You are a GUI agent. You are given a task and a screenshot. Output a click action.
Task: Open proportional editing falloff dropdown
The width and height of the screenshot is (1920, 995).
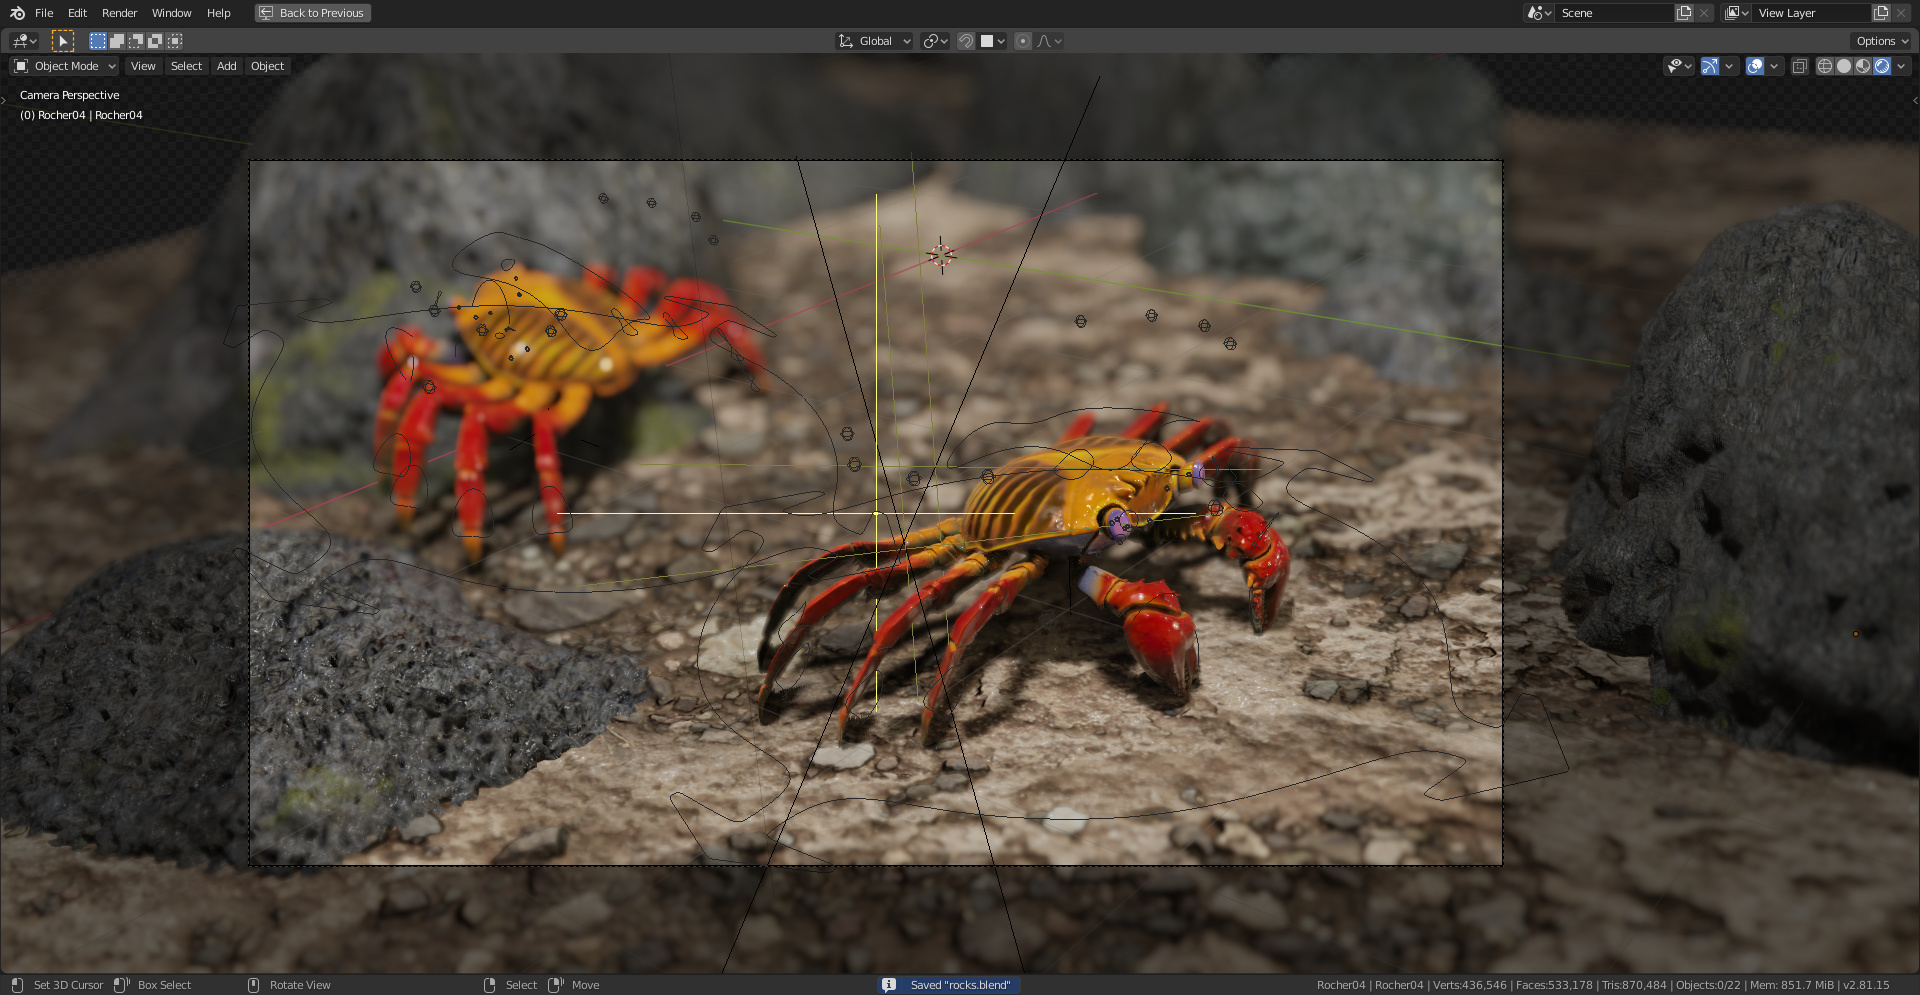pyautogui.click(x=1049, y=41)
